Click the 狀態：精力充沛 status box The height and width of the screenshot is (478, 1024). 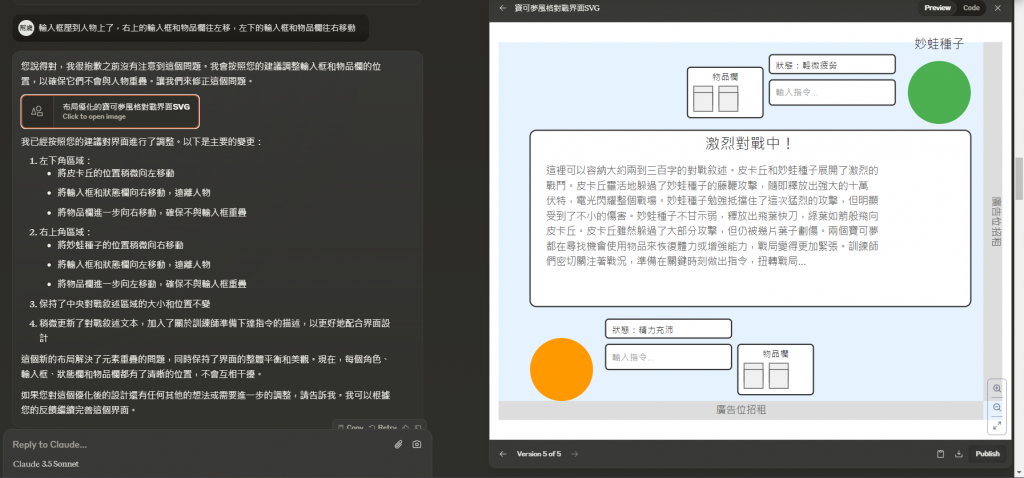[x=668, y=328]
